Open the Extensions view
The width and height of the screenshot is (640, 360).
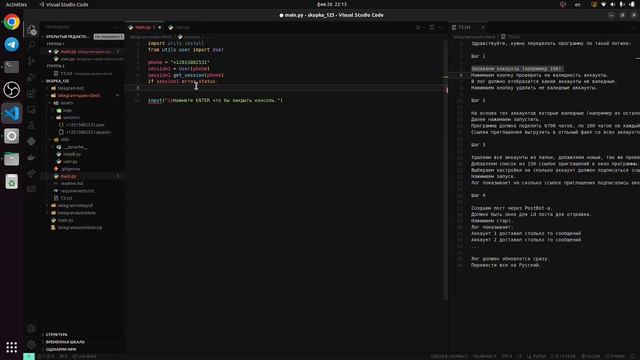[x=31, y=93]
